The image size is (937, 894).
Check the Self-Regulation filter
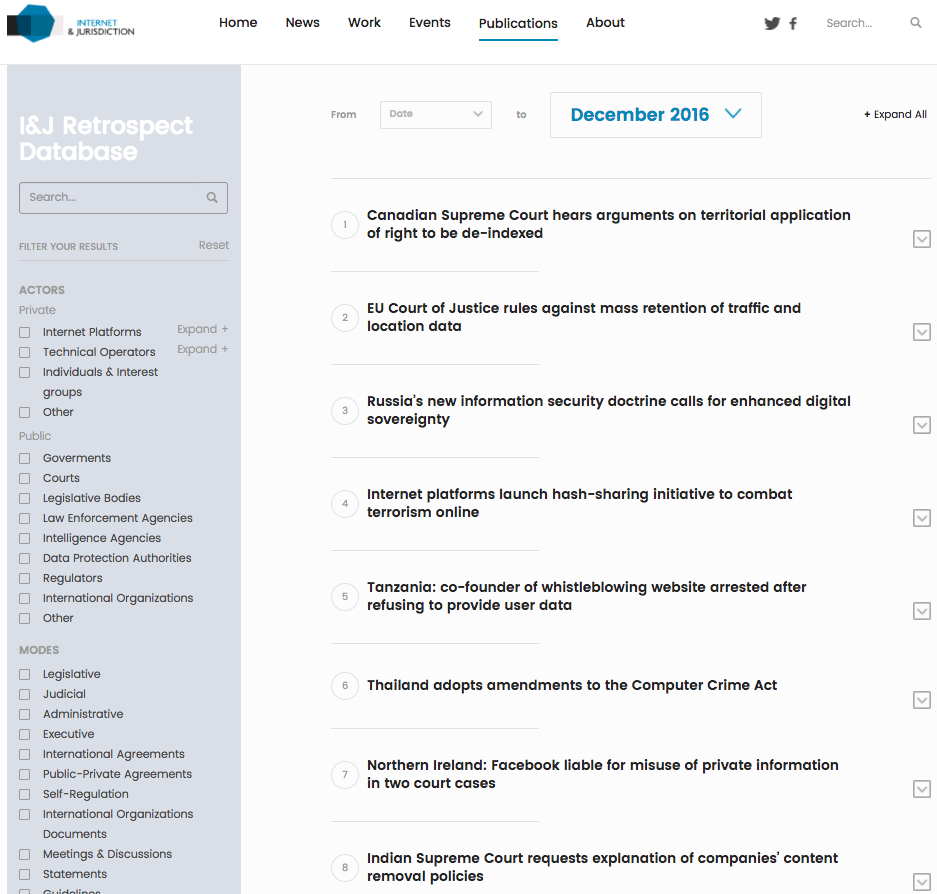pyautogui.click(x=25, y=794)
